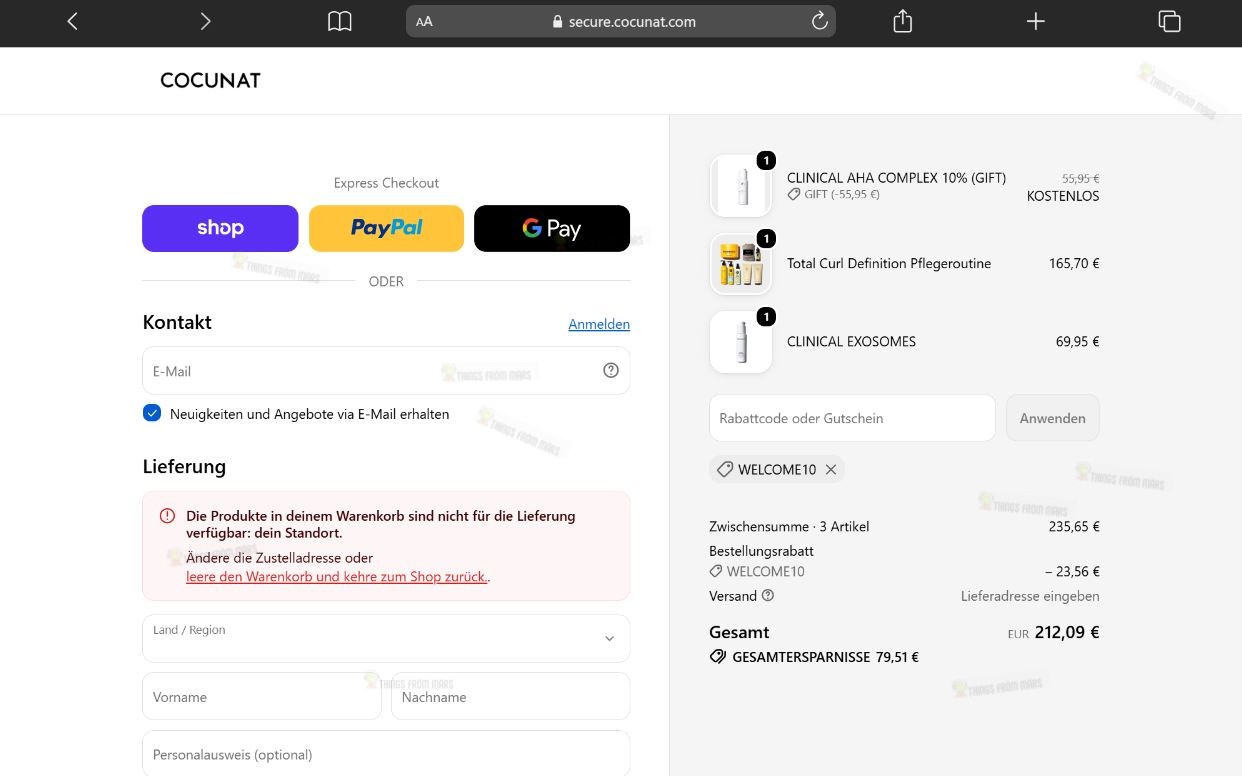Focus the Personalausweis (optional) field
This screenshot has width=1242, height=776.
tap(386, 754)
